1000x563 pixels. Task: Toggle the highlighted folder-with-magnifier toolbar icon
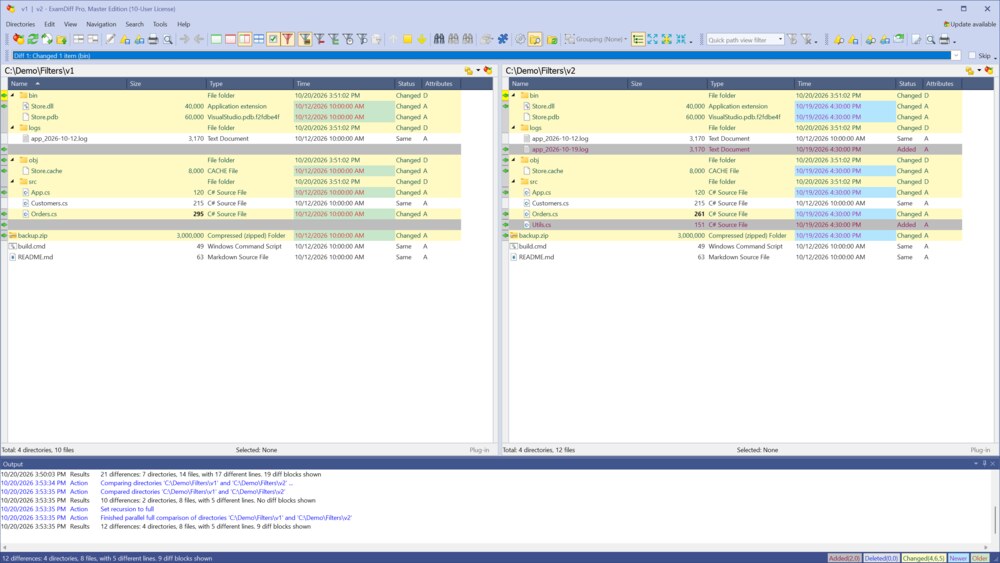[x=535, y=40]
